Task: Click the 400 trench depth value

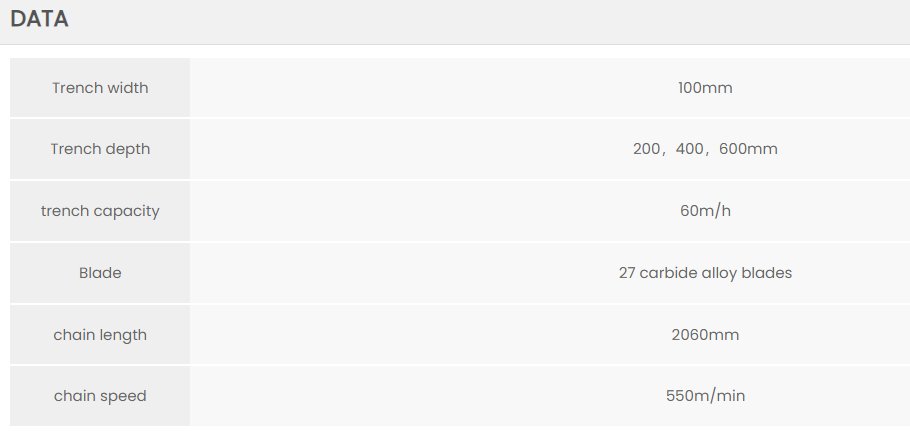Action: click(x=692, y=149)
